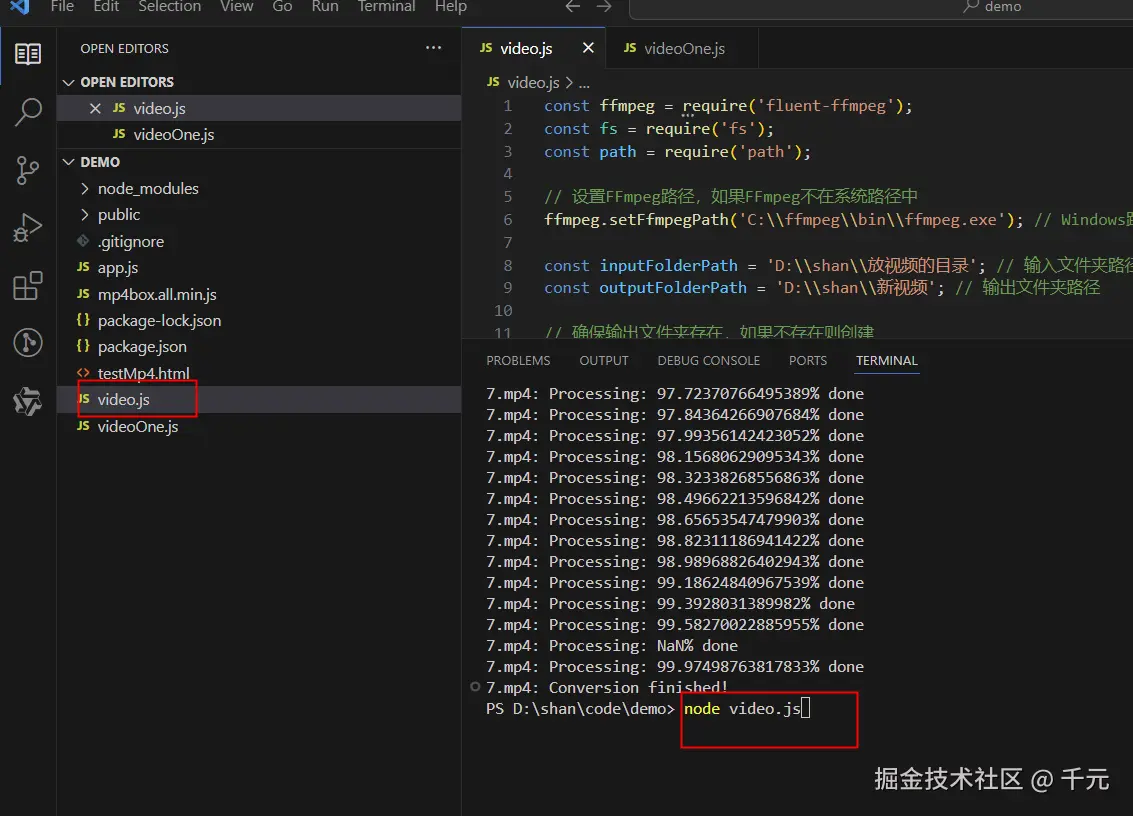Switch to the PROBLEMS panel tab

[518, 361]
